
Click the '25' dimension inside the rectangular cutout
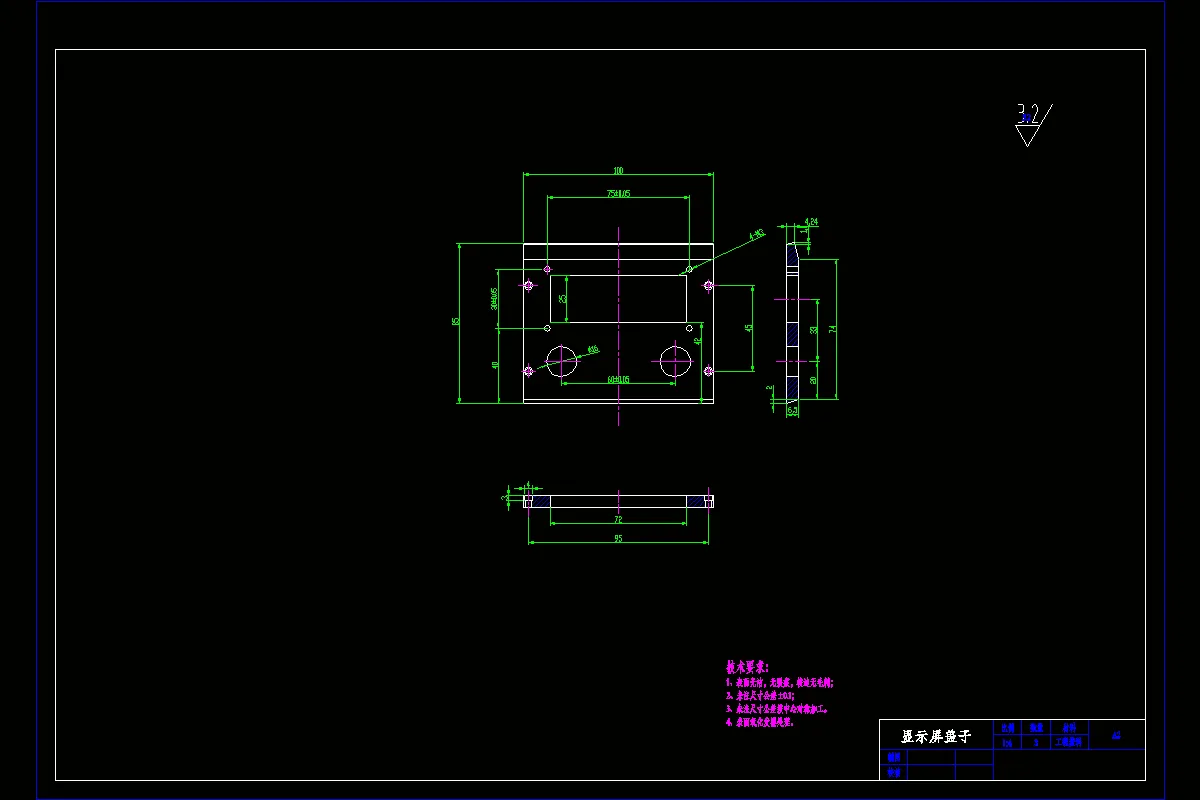[x=562, y=298]
